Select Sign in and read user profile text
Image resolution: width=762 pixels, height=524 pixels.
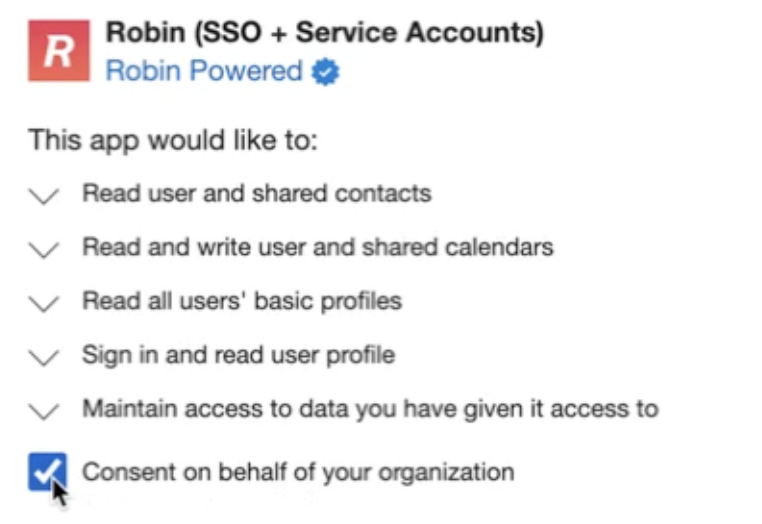pos(238,355)
